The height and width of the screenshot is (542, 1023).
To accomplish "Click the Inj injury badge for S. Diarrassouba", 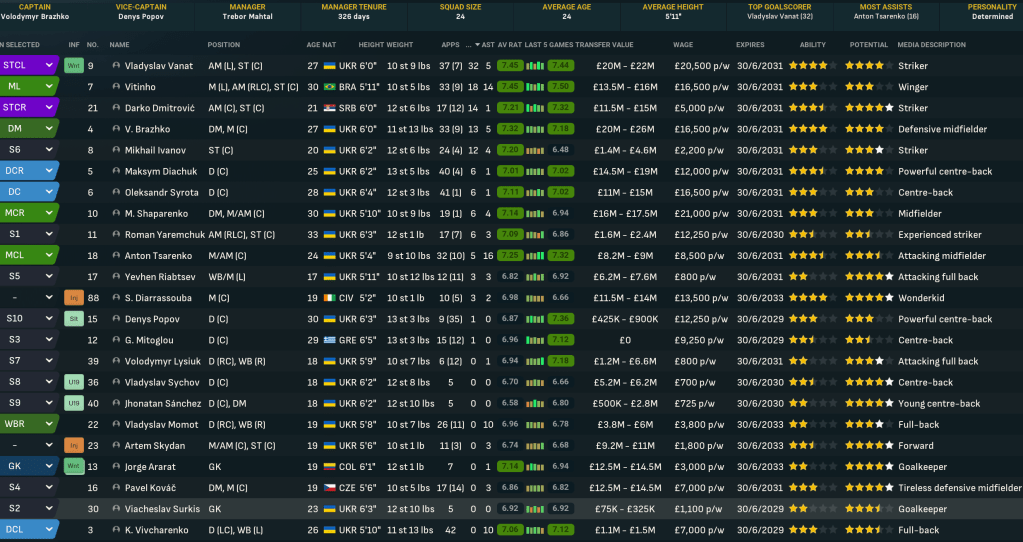I will (x=74, y=298).
